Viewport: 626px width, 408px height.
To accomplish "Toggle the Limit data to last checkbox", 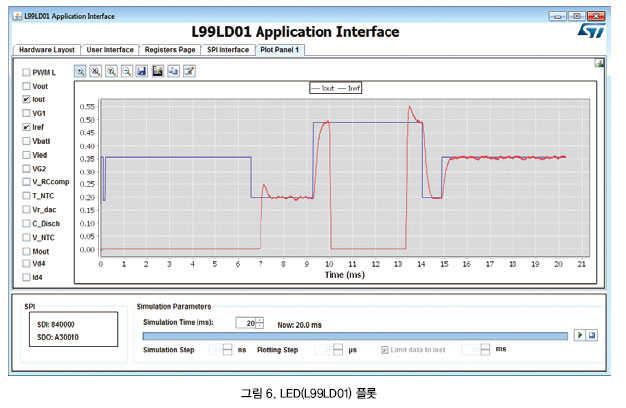I will pyautogui.click(x=385, y=350).
